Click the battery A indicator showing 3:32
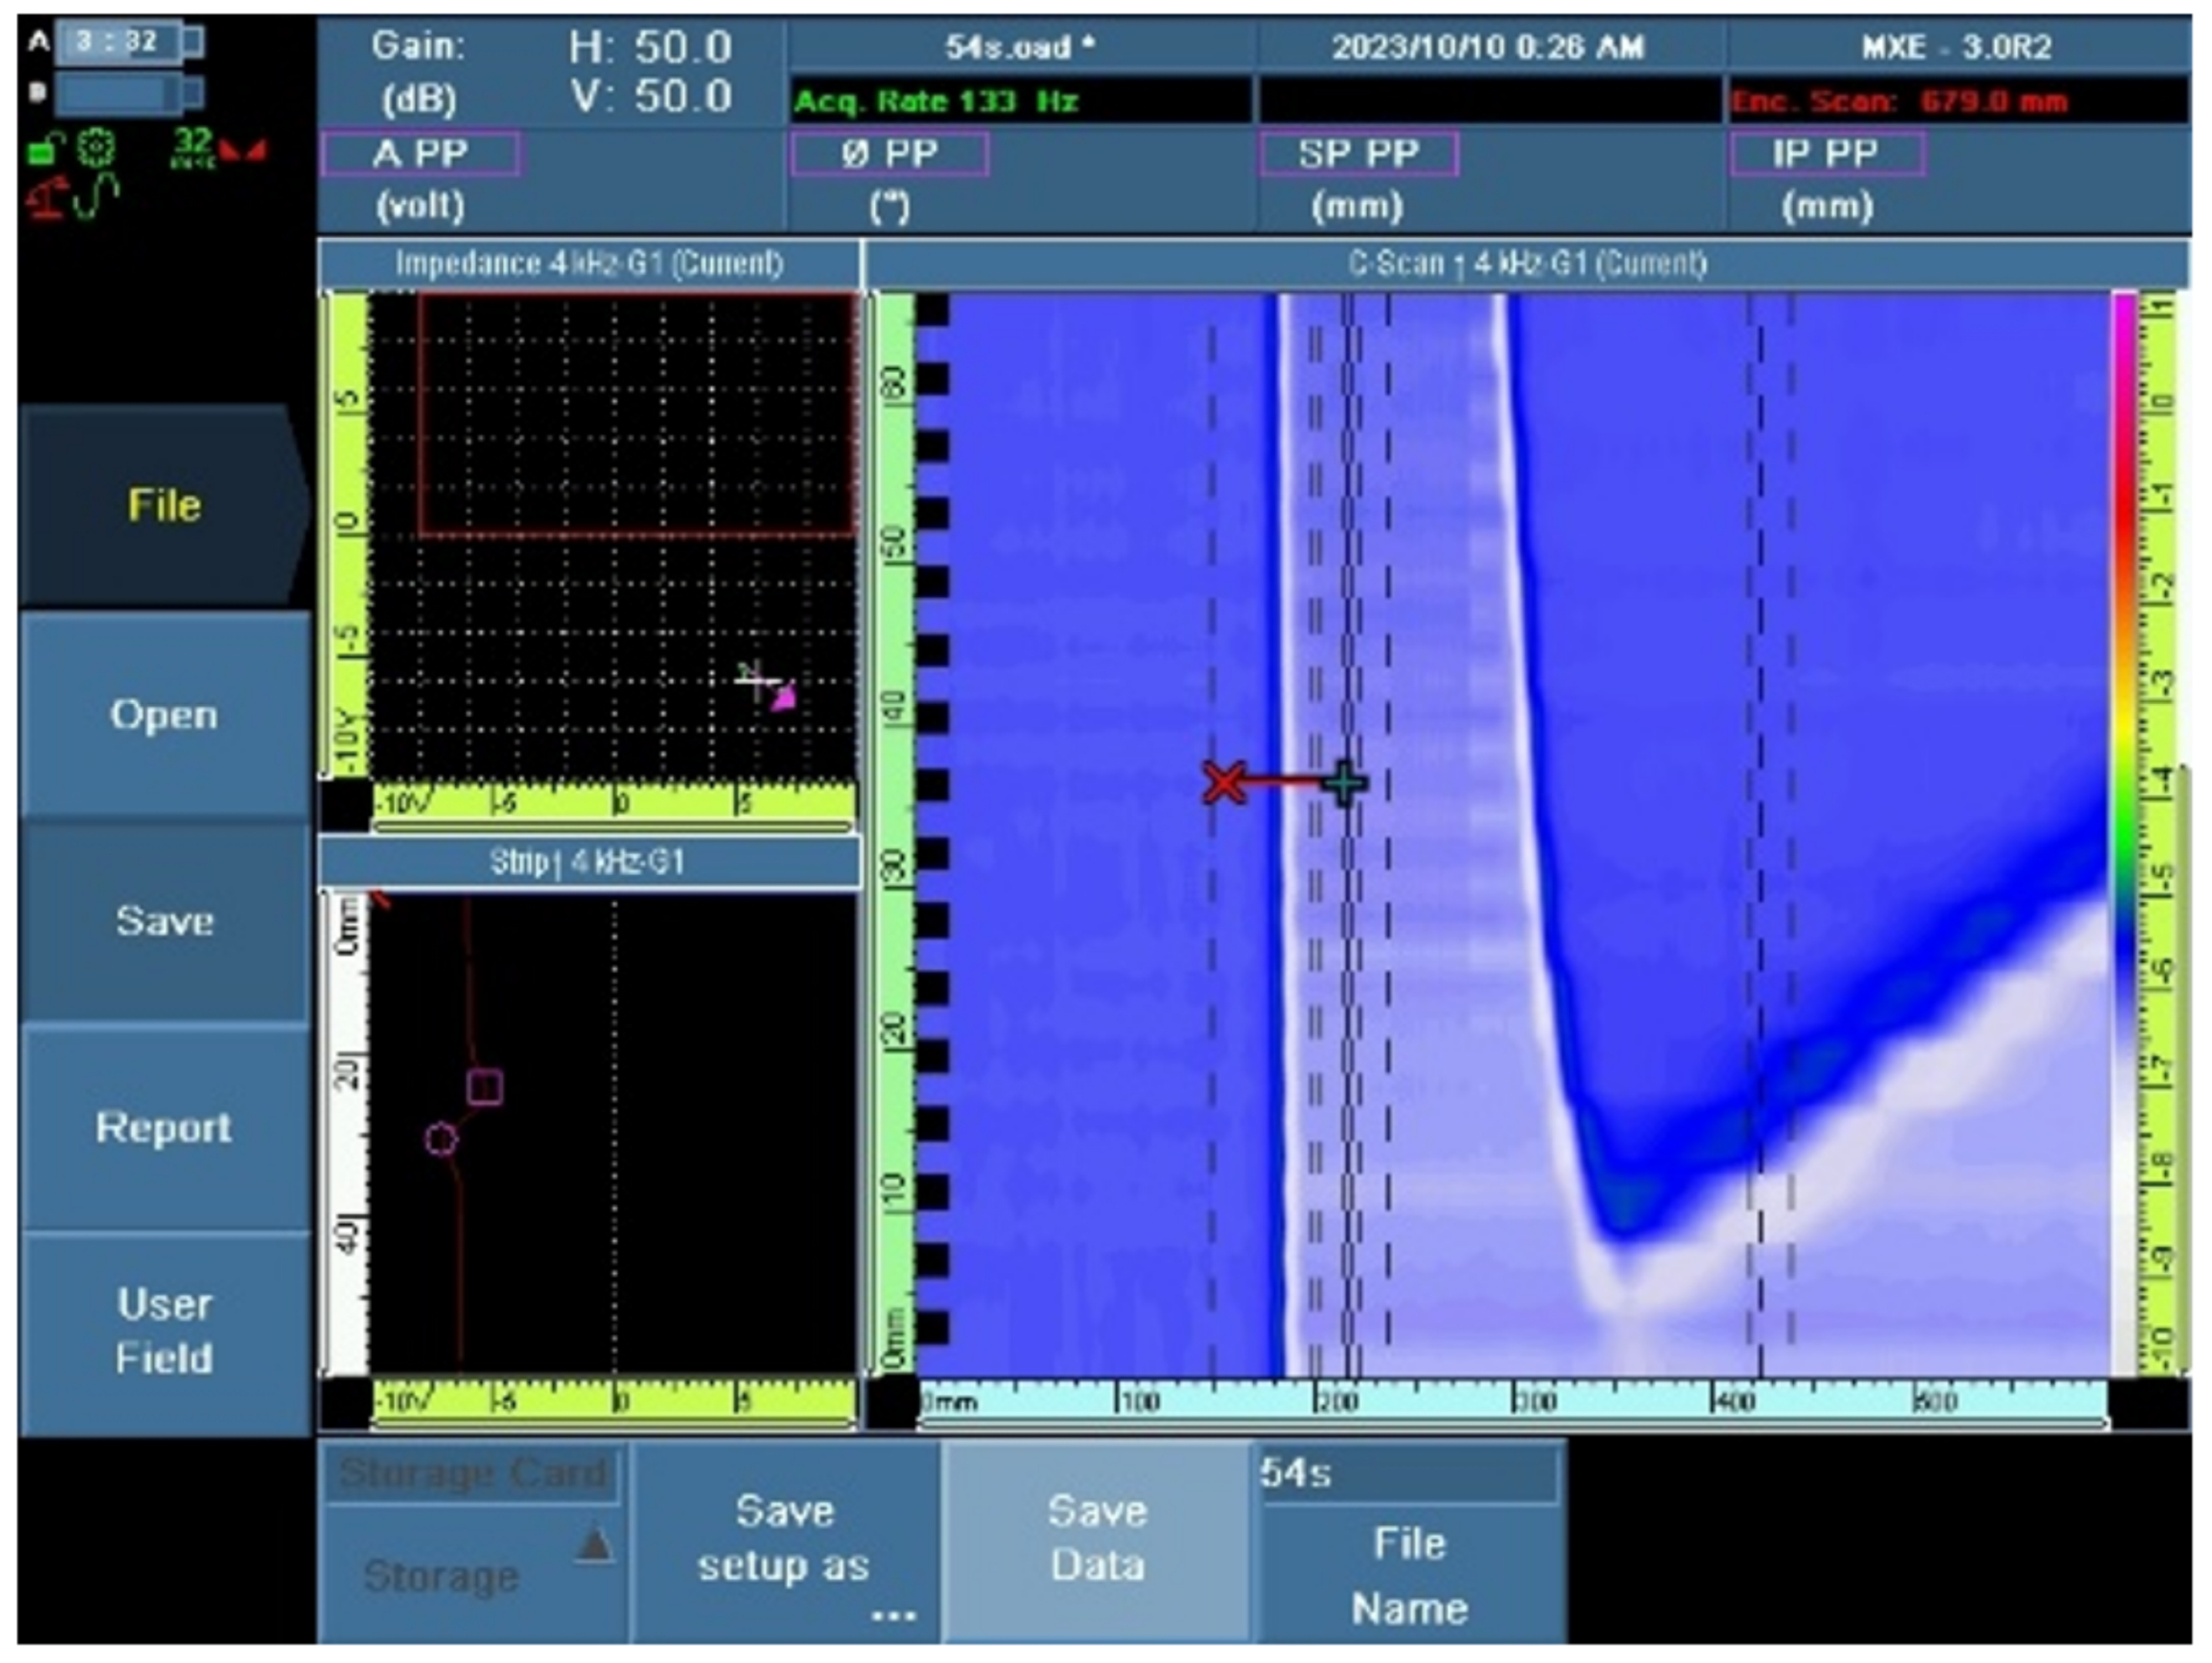This screenshot has width=2212, height=1663. click(128, 42)
